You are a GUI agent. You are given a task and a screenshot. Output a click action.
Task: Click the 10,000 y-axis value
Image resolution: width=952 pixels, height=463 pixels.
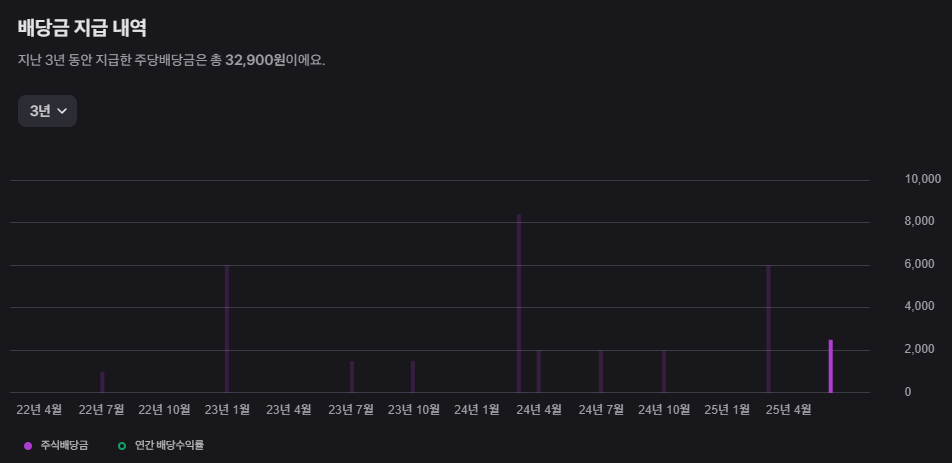pos(923,179)
